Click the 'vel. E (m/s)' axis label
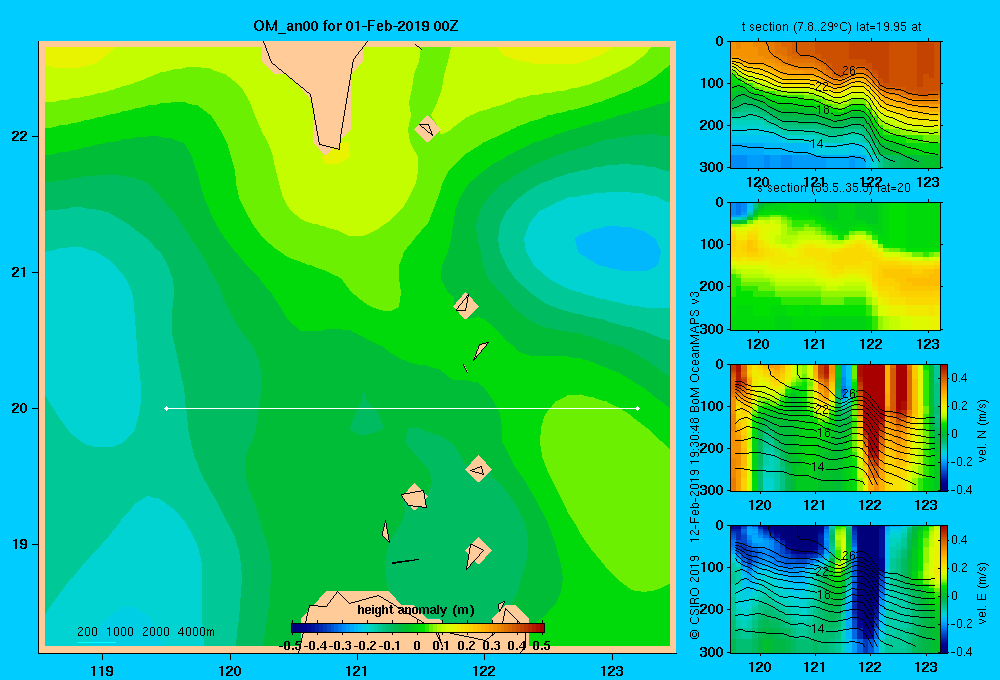The height and width of the screenshot is (680, 1000). pyautogui.click(x=983, y=593)
